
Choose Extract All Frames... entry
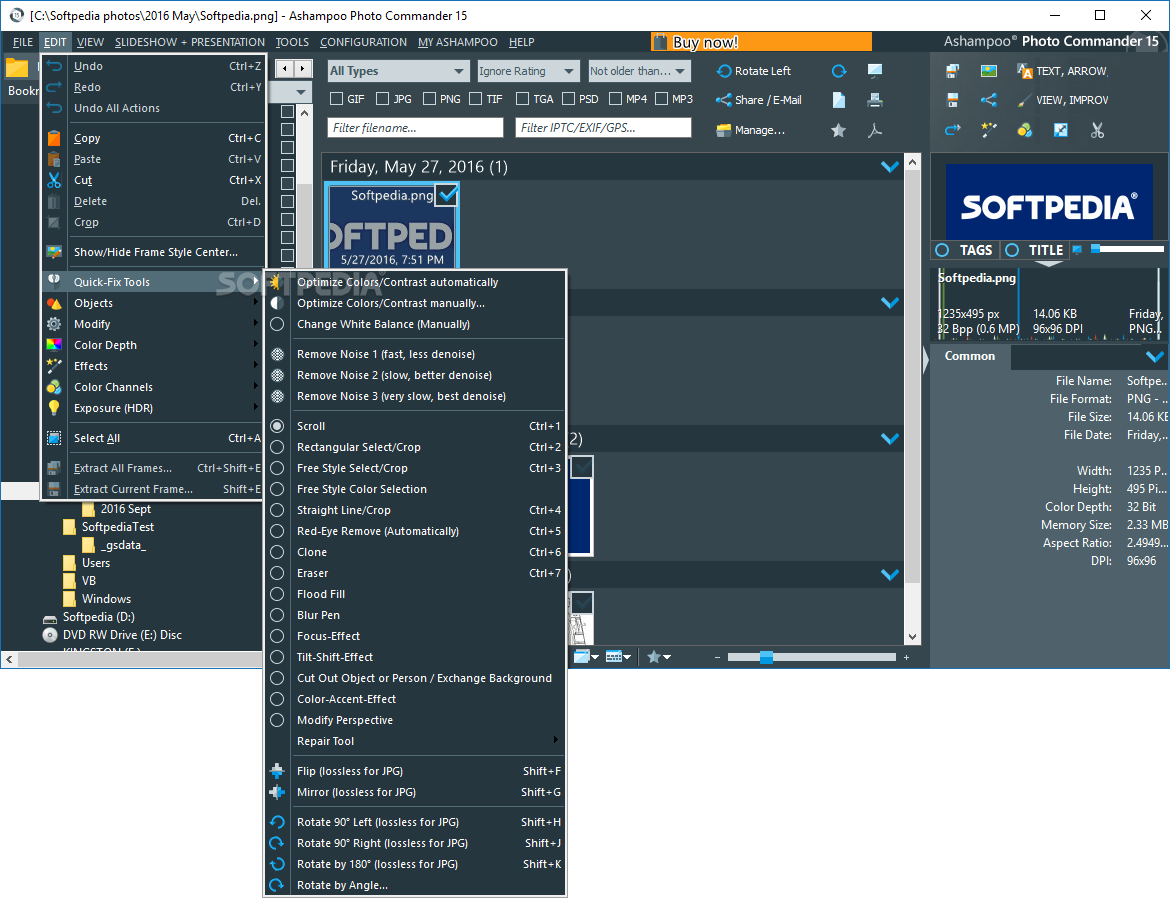[x=153, y=468]
